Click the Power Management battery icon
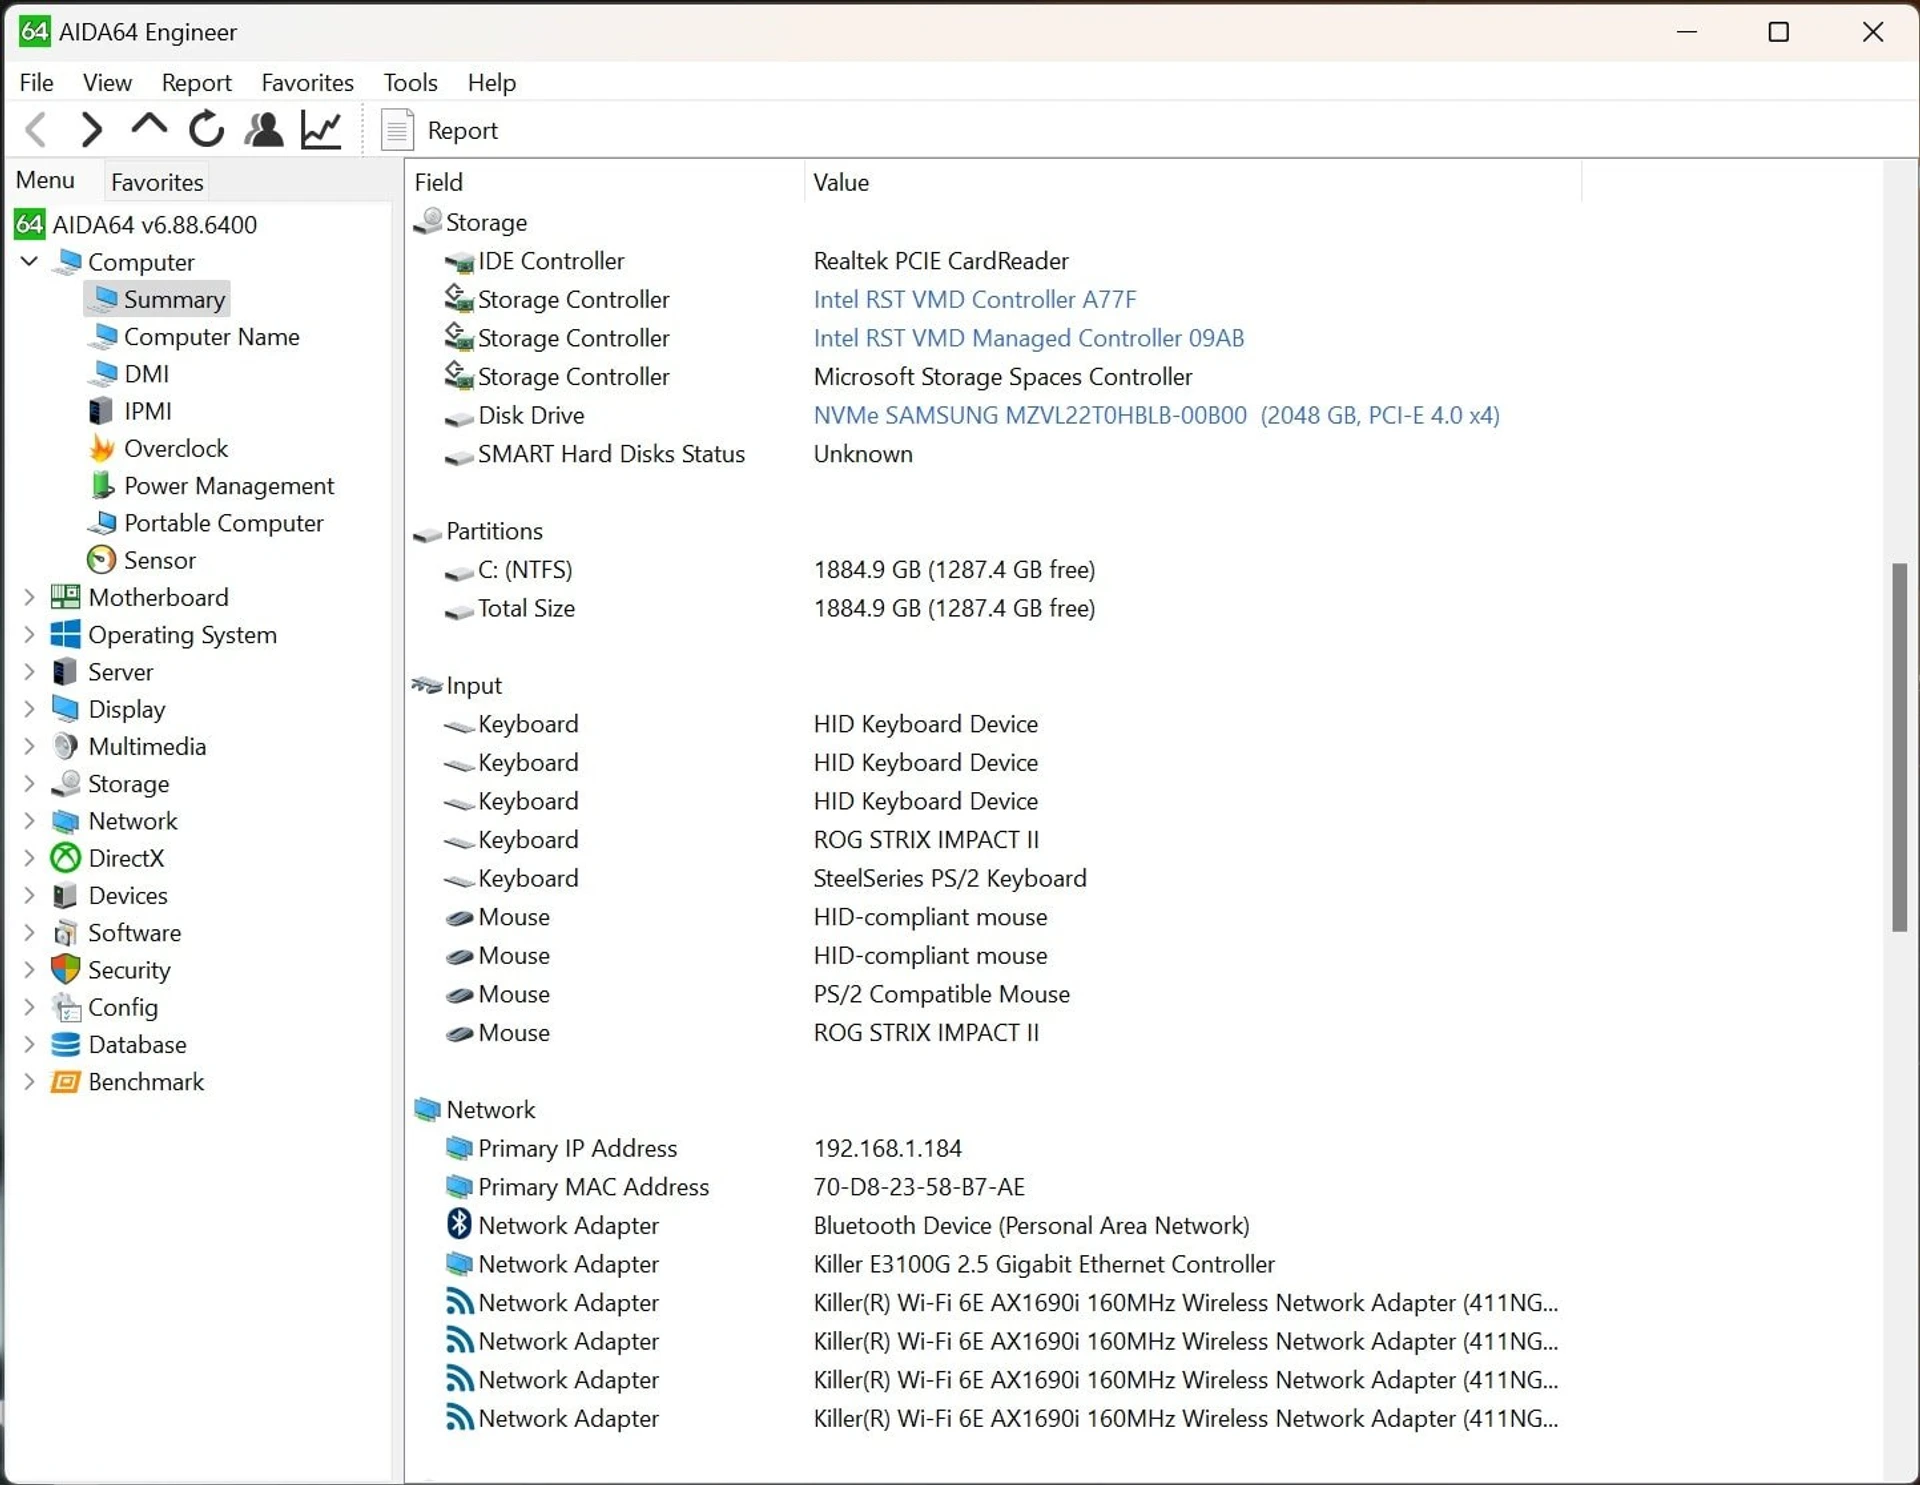The height and width of the screenshot is (1485, 1920). click(102, 486)
